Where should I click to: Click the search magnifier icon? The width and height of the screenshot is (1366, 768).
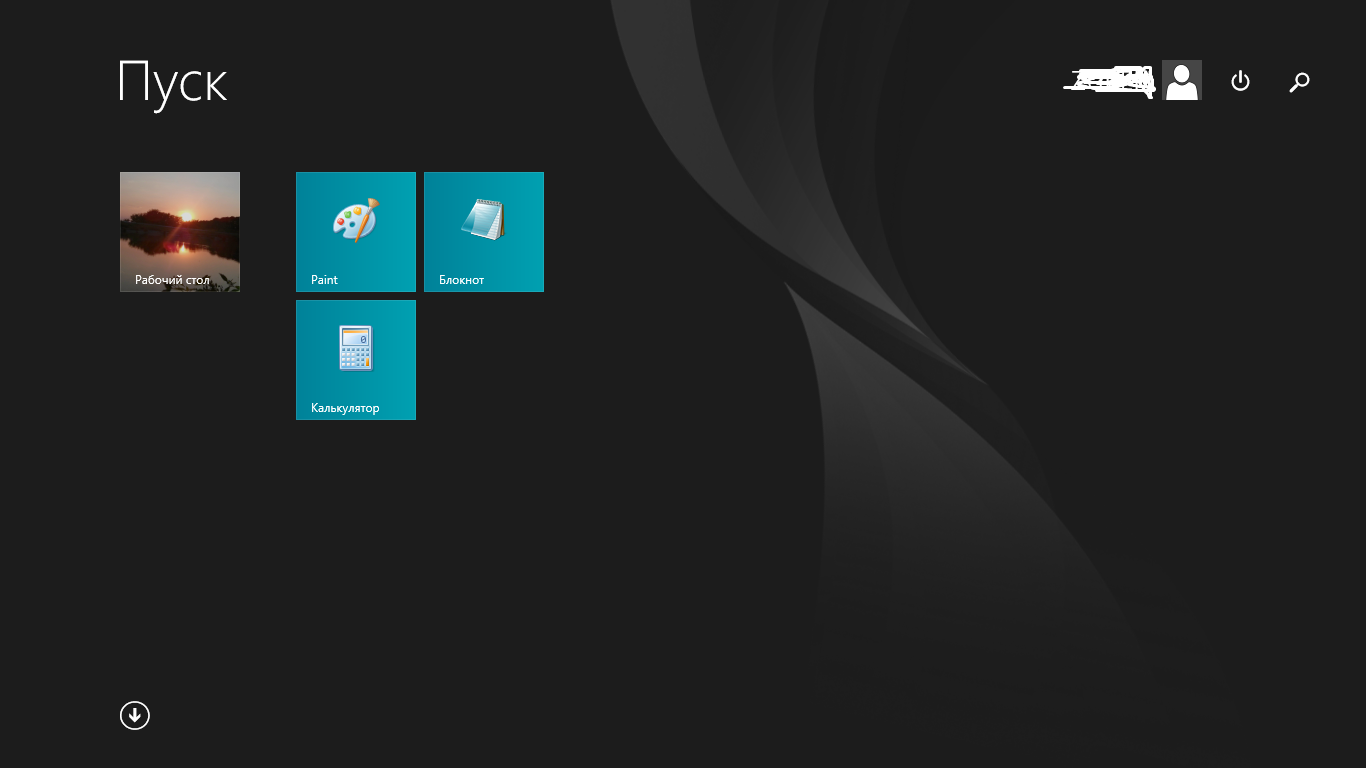pyautogui.click(x=1299, y=82)
